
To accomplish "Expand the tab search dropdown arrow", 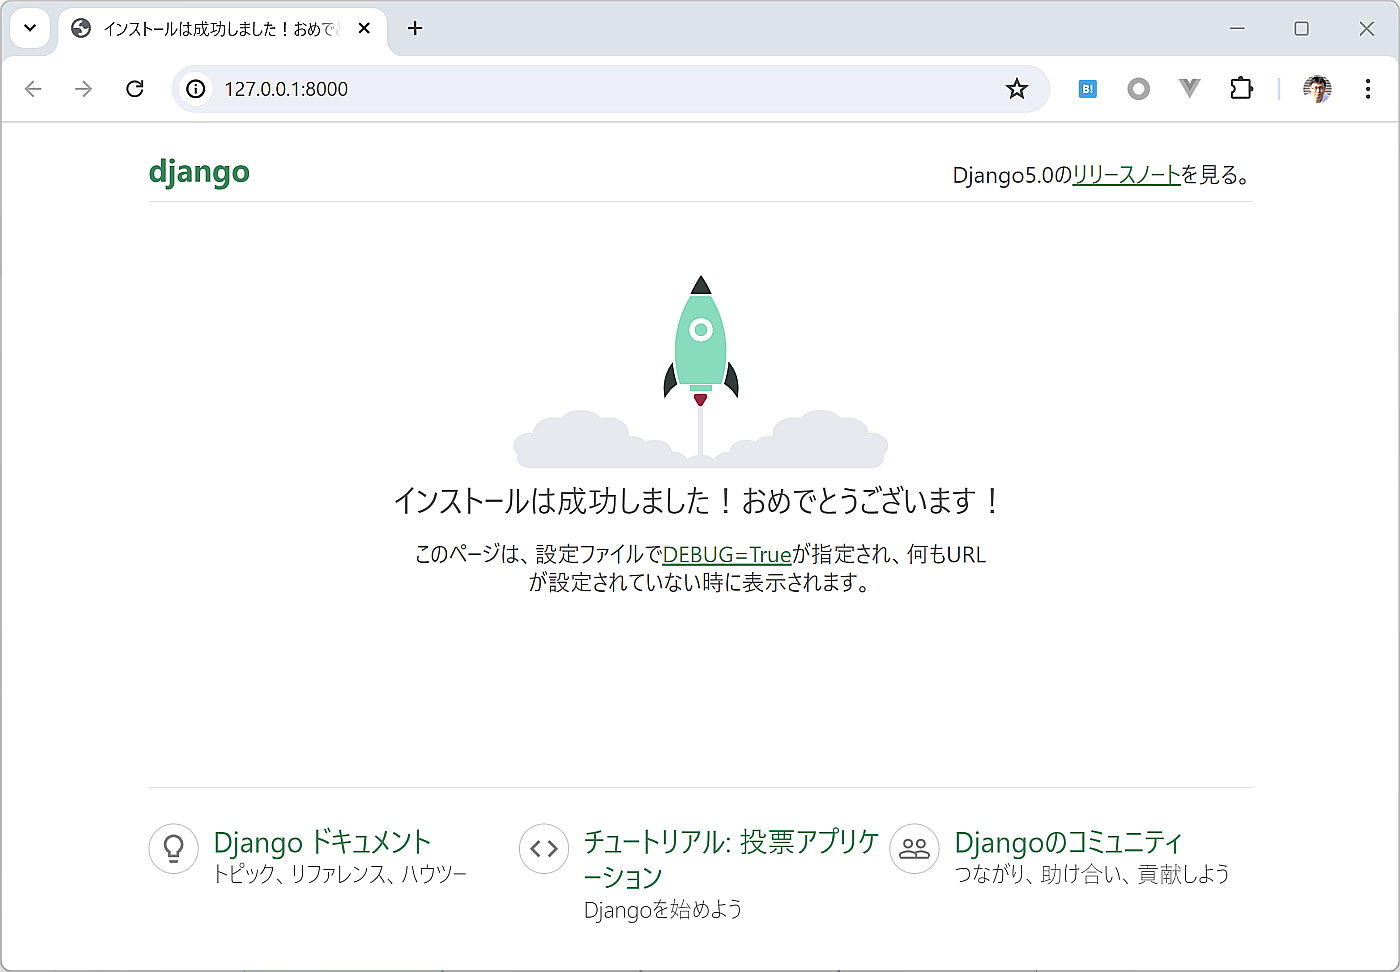I will coord(30,28).
